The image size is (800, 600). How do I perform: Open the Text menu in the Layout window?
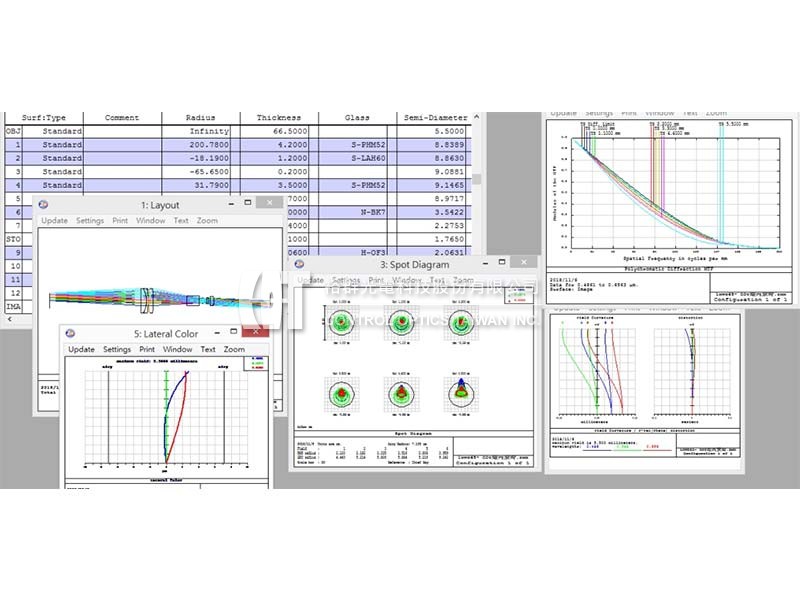tap(181, 220)
